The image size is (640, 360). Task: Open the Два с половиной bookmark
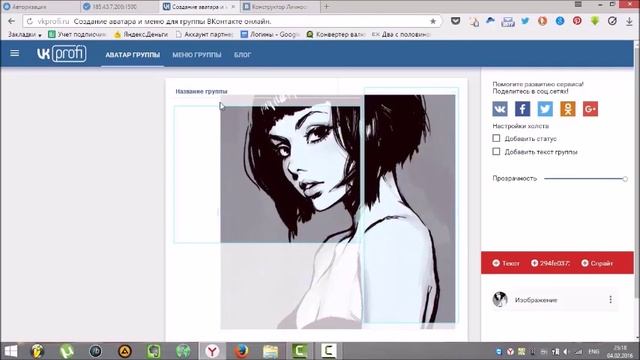coord(401,35)
